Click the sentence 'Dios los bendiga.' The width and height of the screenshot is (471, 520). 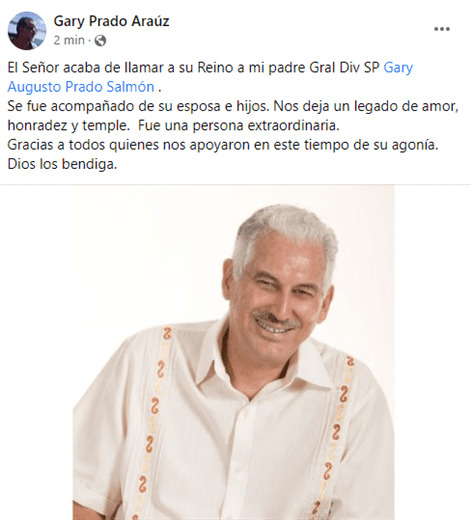(x=62, y=164)
